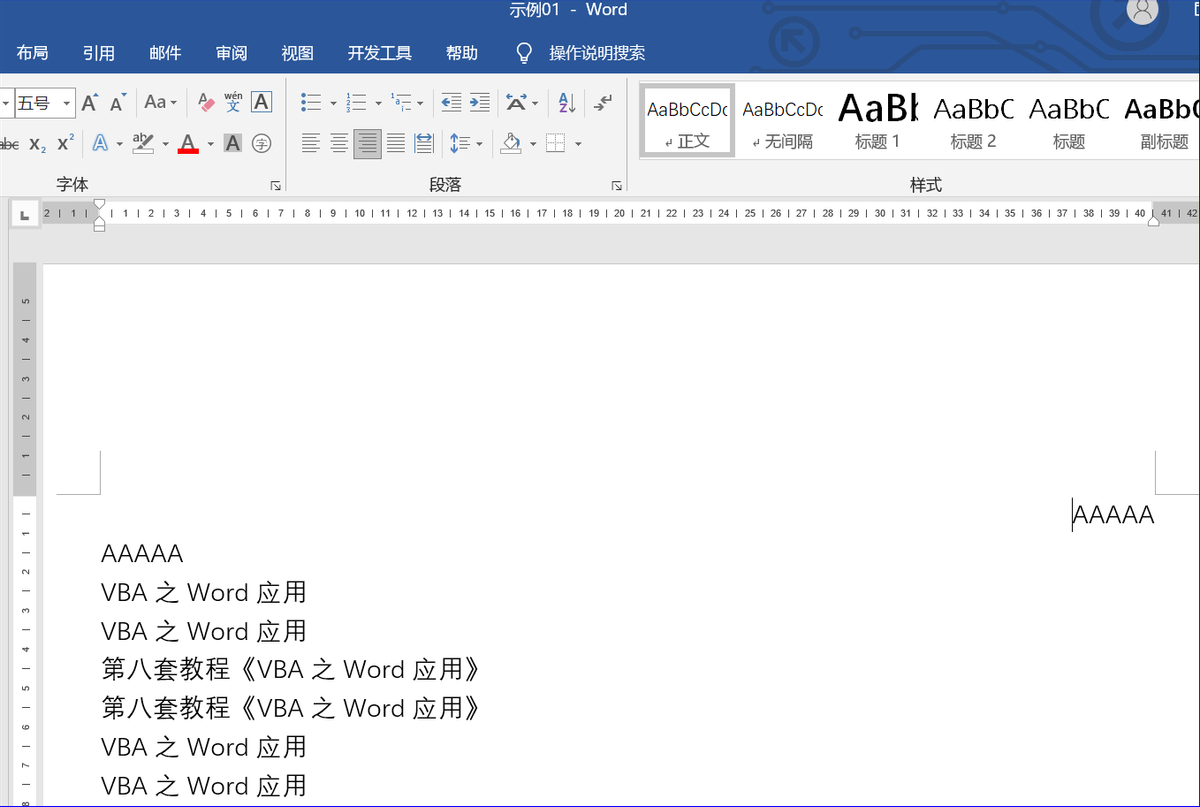Expand the font color arrow
The width and height of the screenshot is (1200, 807).
point(210,145)
